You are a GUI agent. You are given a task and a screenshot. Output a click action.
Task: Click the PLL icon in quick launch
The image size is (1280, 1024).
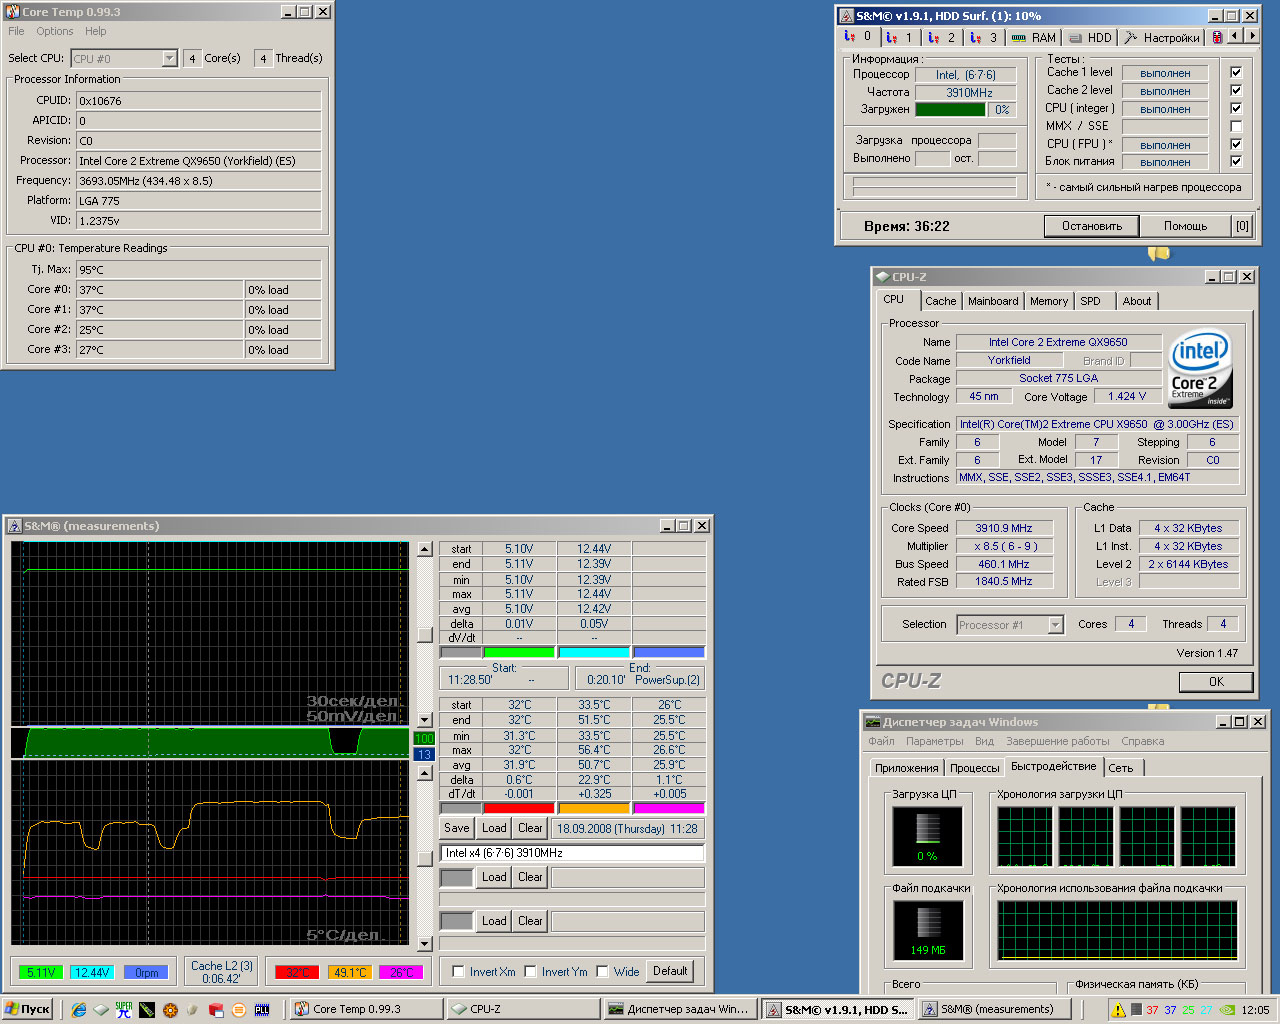[263, 1010]
